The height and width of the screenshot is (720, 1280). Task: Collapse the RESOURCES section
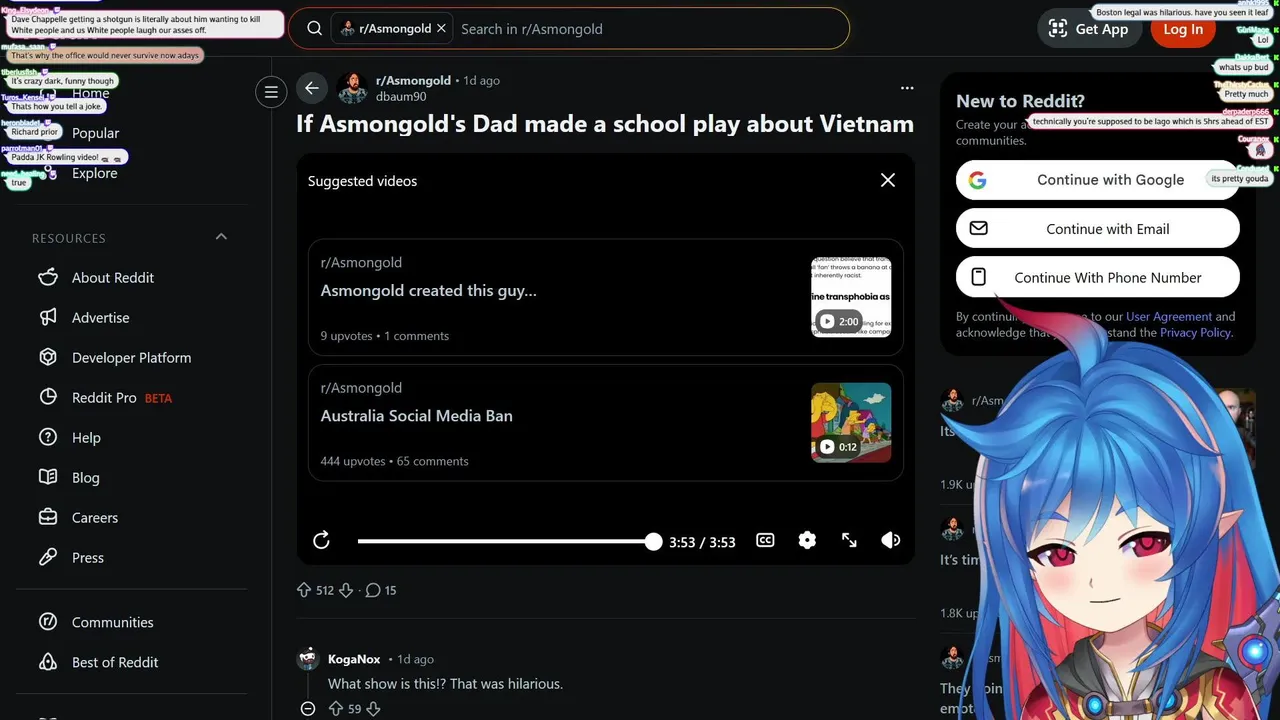(x=221, y=237)
